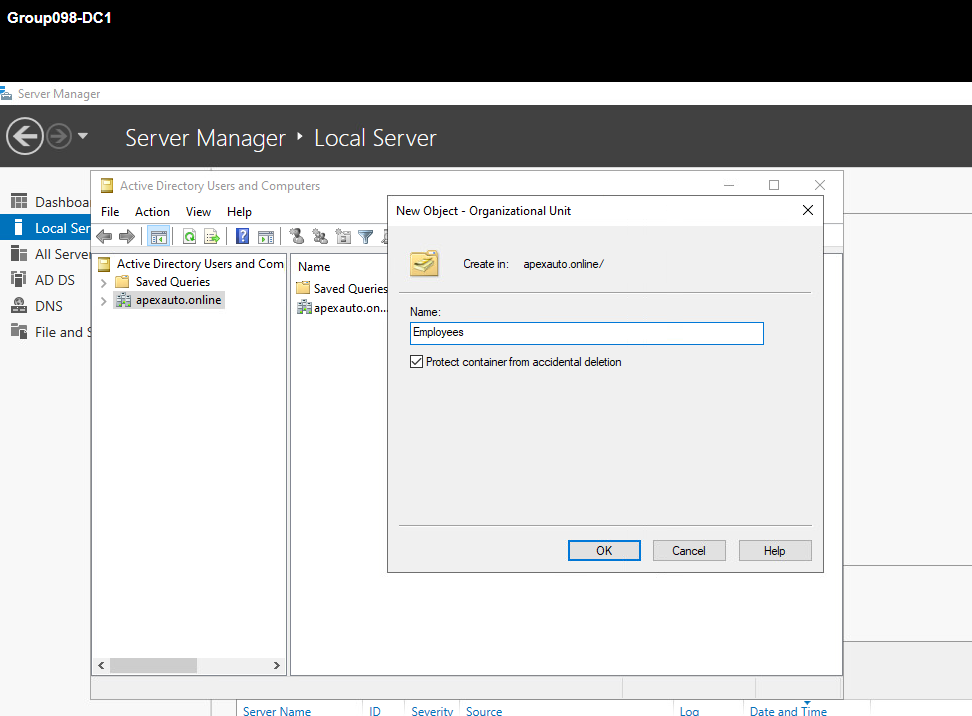Toggle Show/Hide Console Tree toolbar icon
The image size is (972, 716).
coord(159,236)
